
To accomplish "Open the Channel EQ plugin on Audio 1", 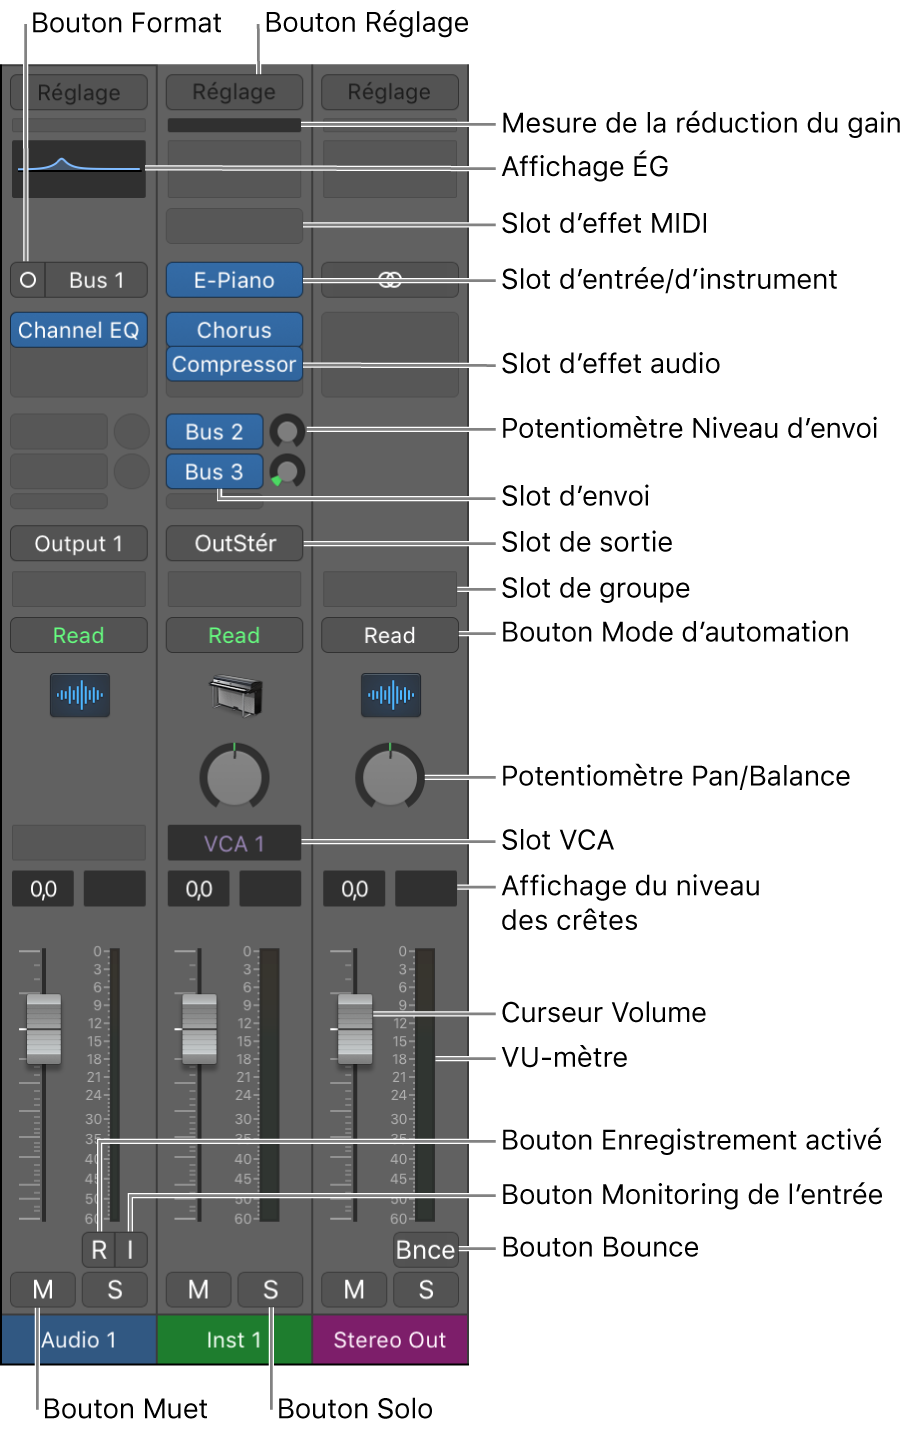I will click(x=78, y=330).
